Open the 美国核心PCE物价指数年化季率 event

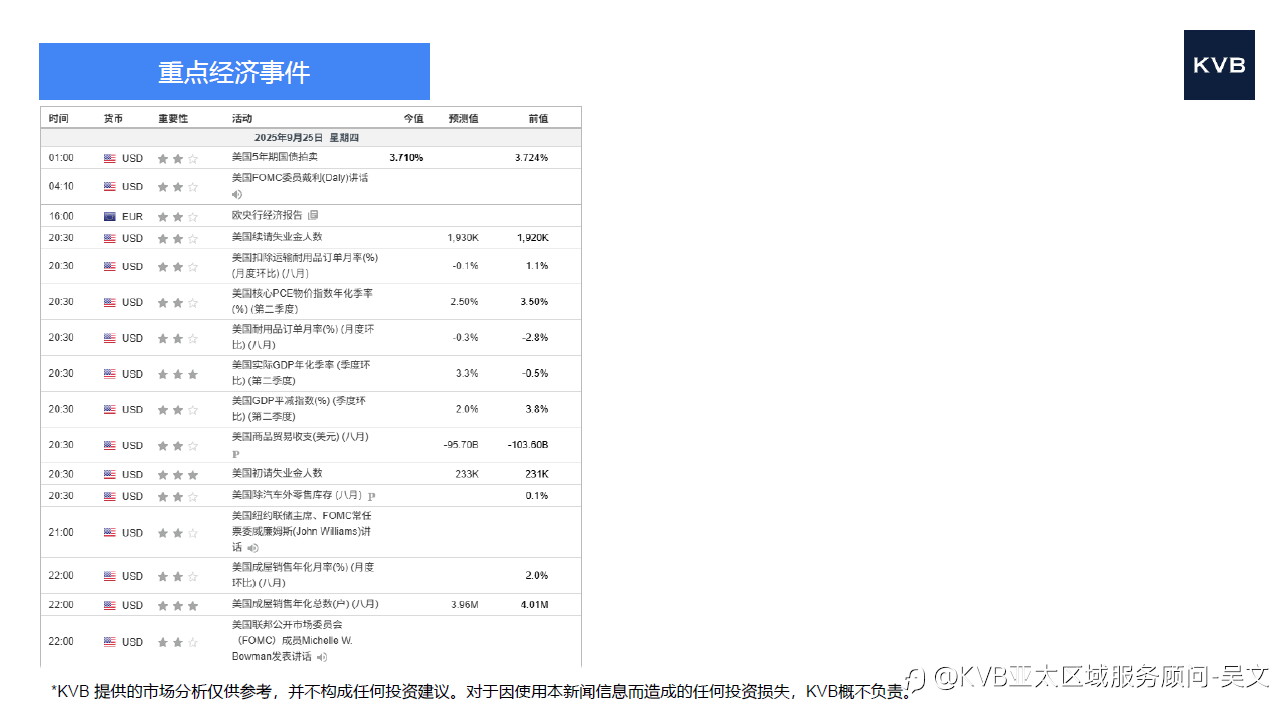tap(302, 301)
